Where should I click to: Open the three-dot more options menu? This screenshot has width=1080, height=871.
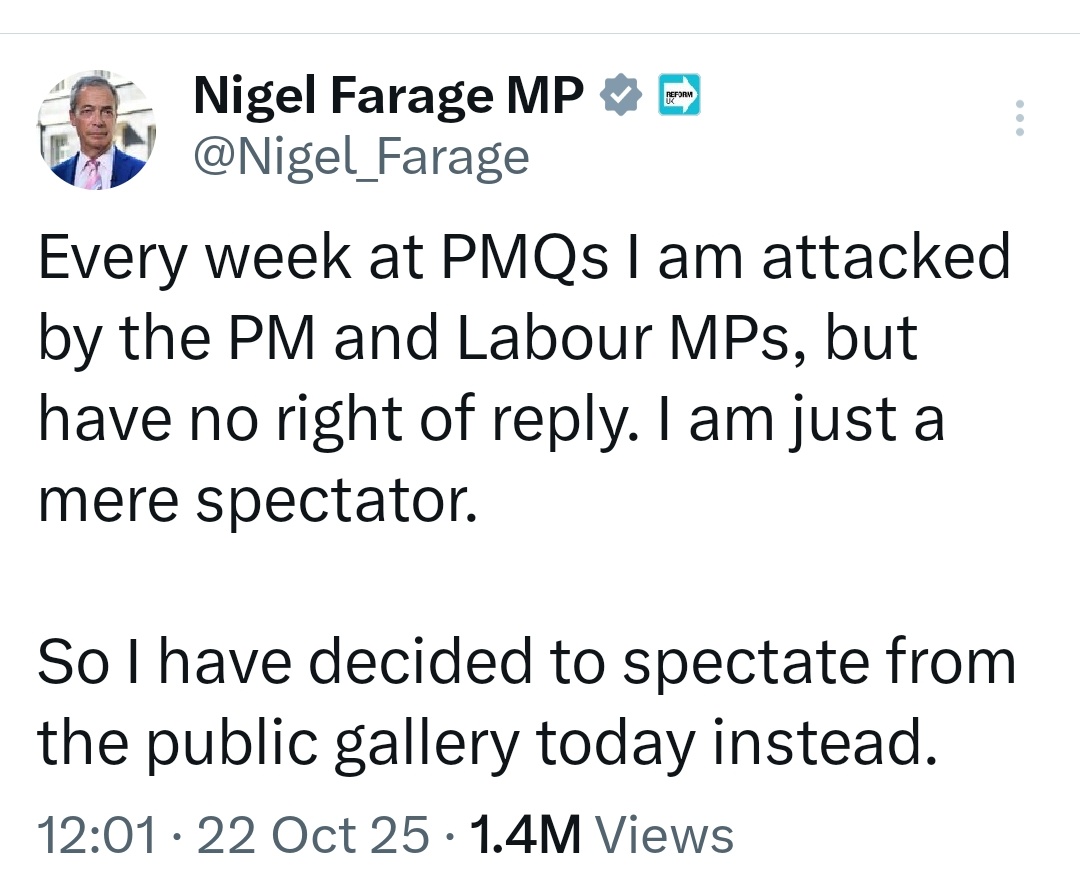point(1019,118)
